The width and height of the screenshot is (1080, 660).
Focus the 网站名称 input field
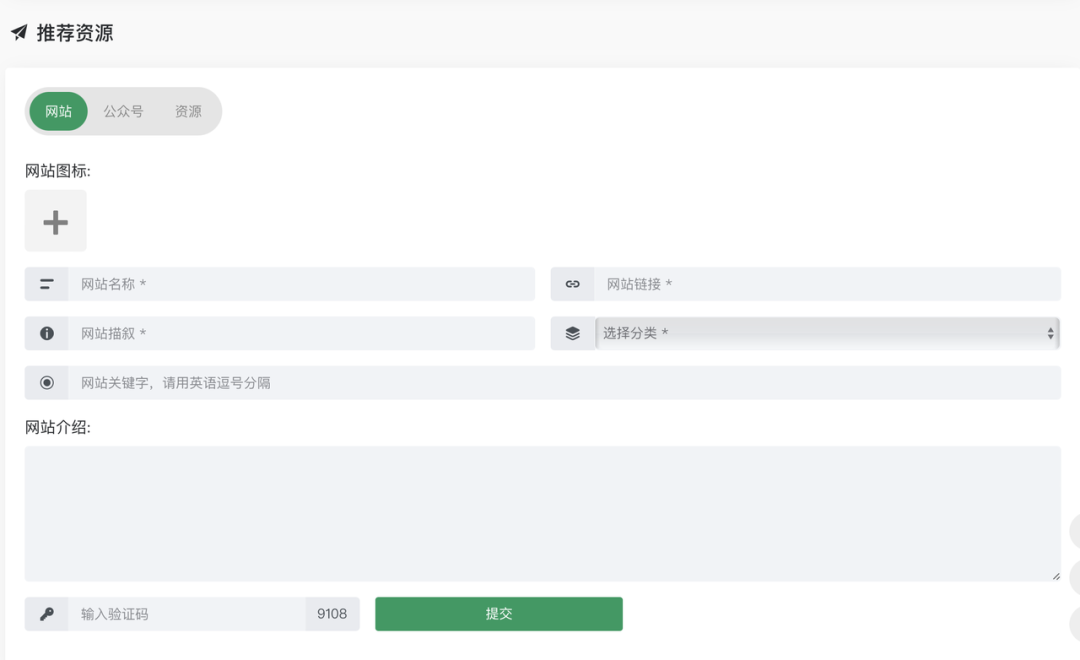pyautogui.click(x=300, y=284)
